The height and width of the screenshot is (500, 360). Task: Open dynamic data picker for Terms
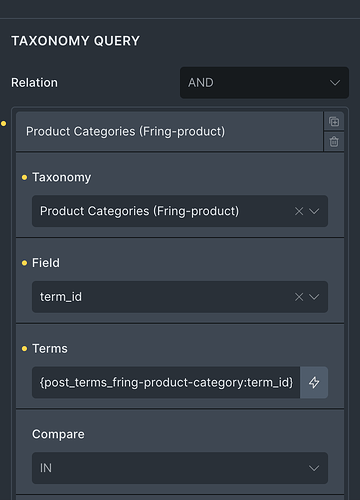[314, 382]
